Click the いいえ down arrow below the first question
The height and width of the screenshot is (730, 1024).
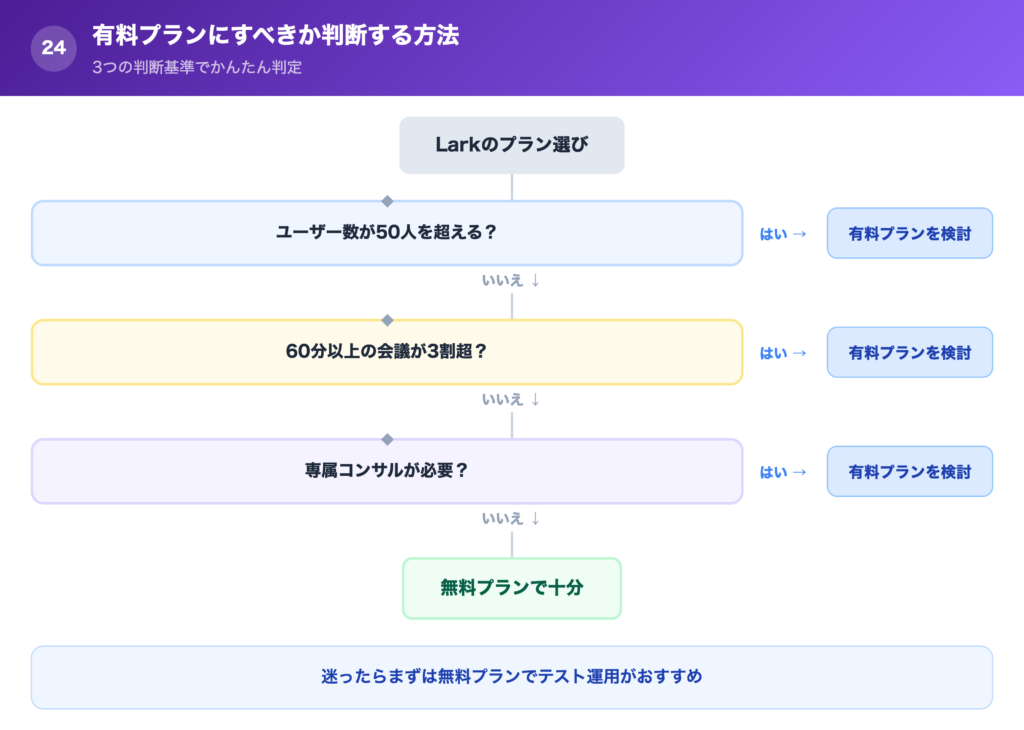click(511, 281)
